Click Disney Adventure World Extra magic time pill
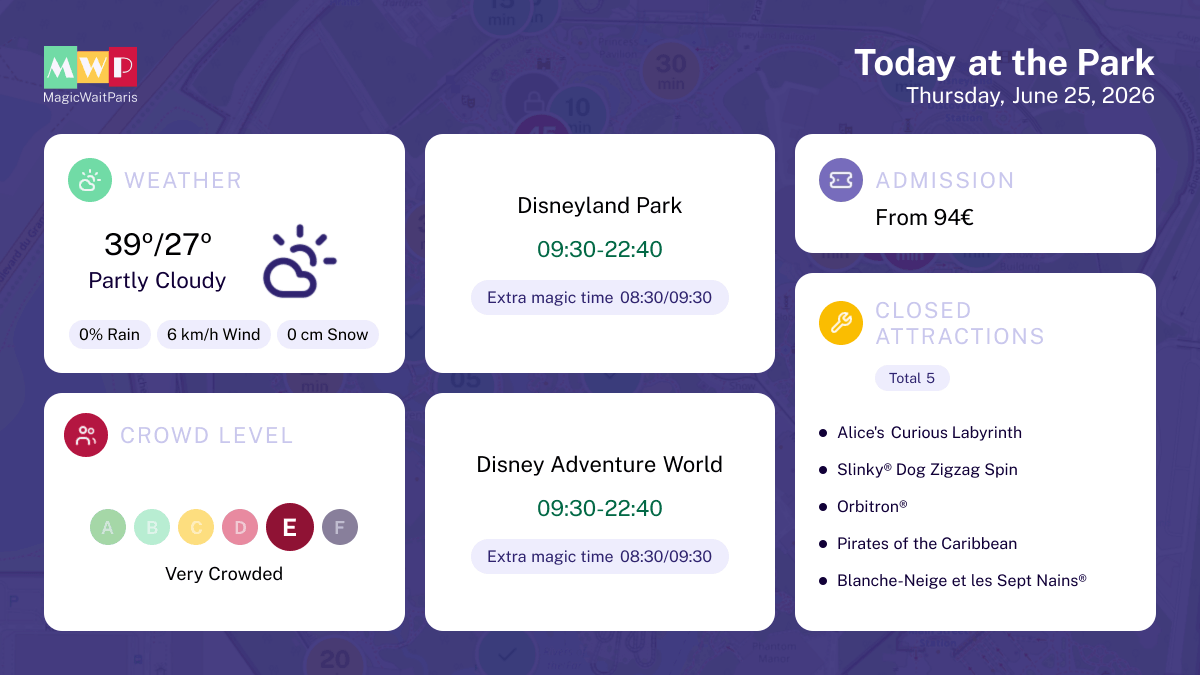This screenshot has width=1200, height=675. pos(600,557)
